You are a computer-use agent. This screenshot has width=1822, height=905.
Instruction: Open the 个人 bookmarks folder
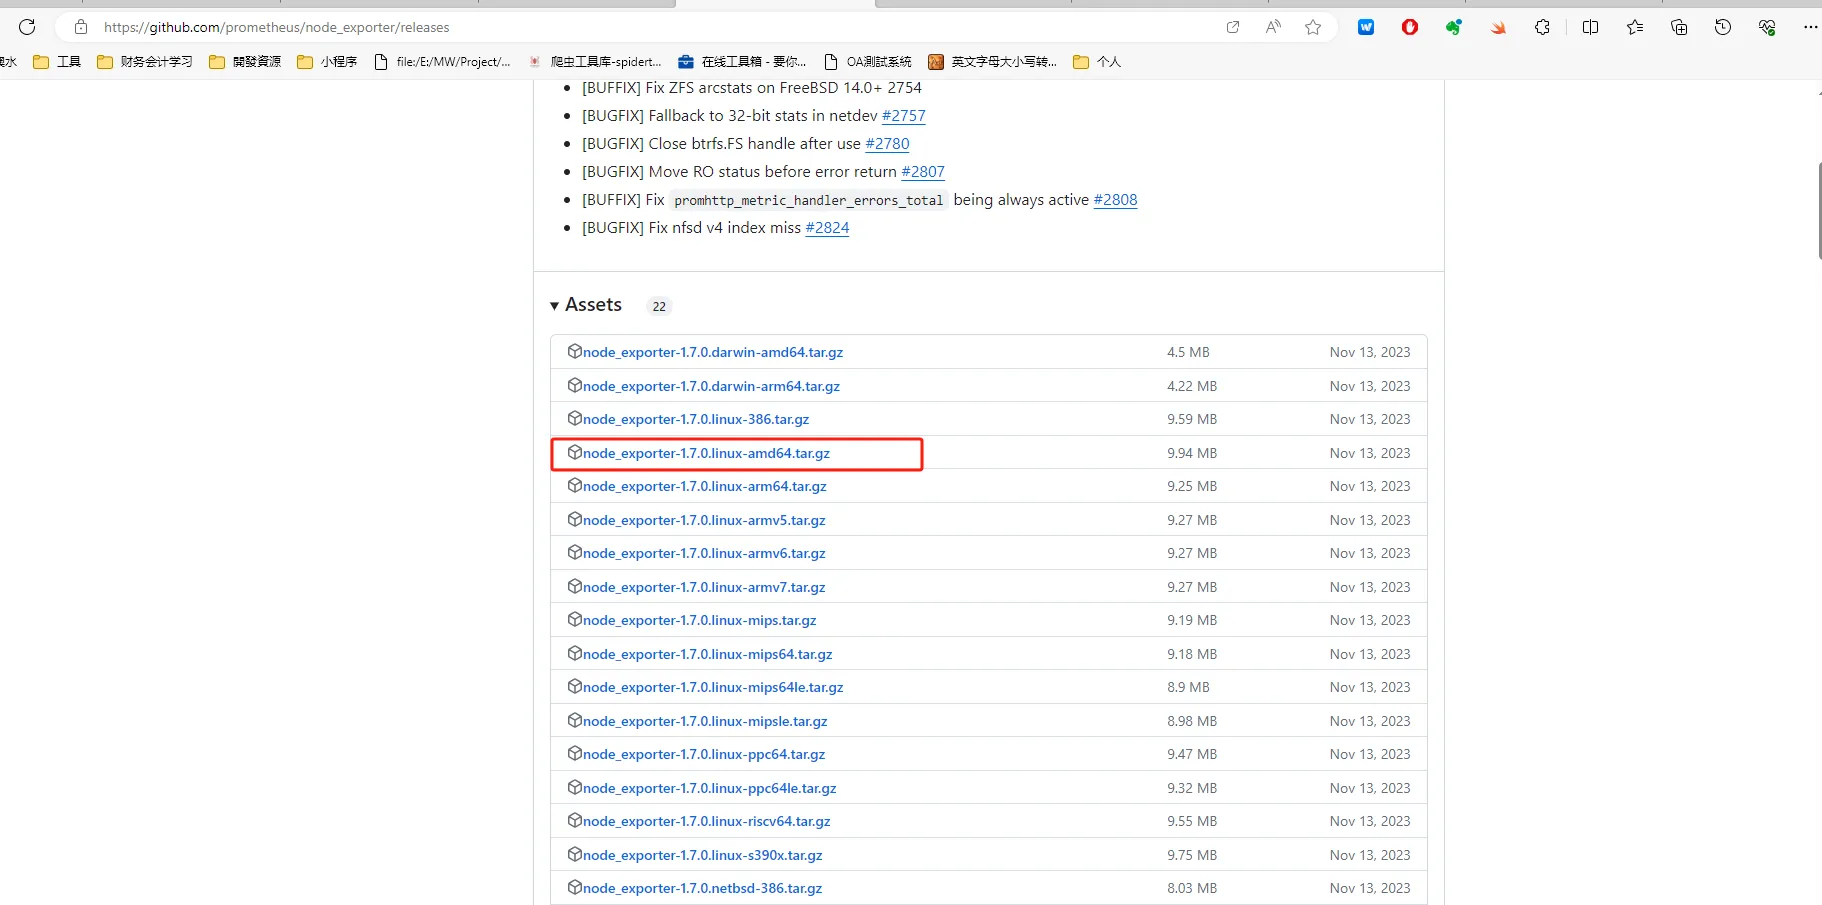1097,62
